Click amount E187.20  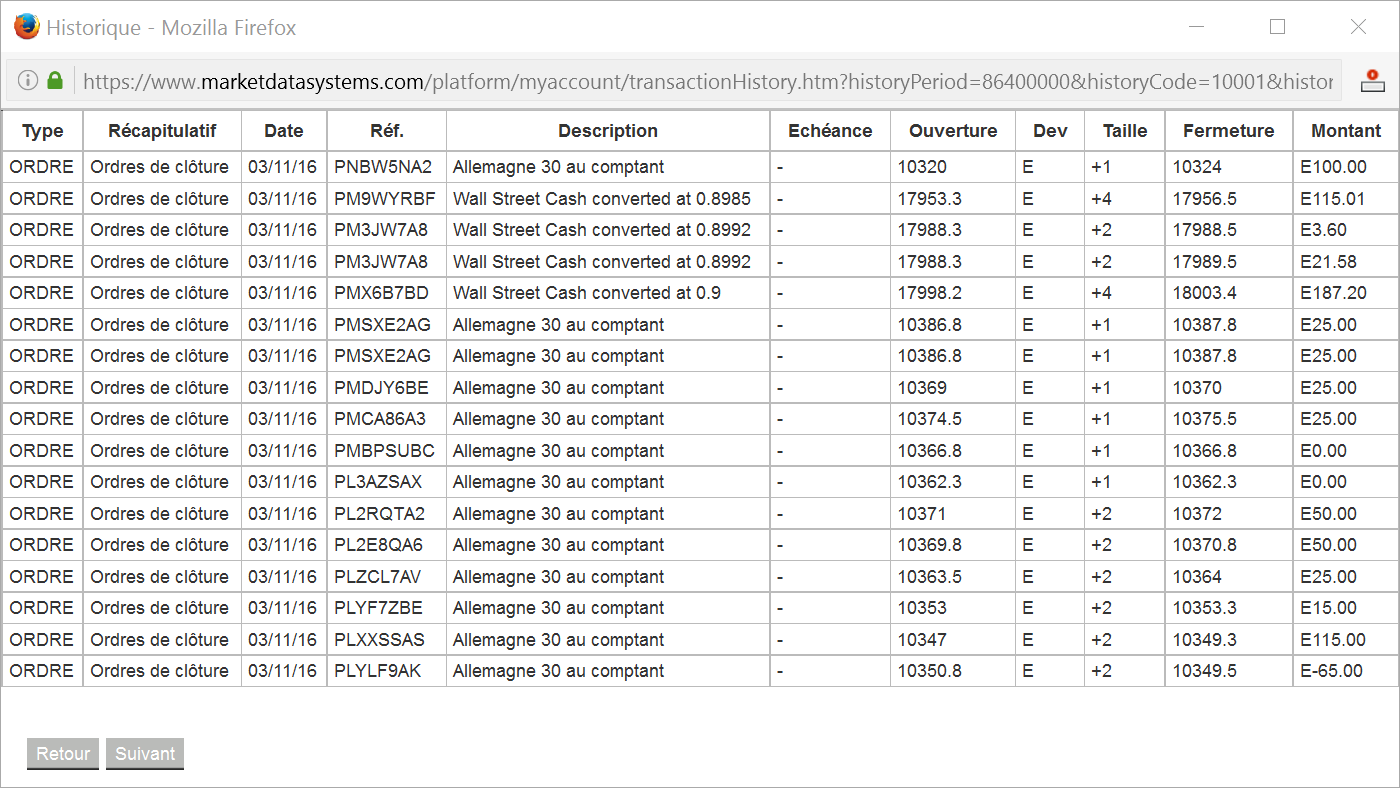coord(1333,293)
